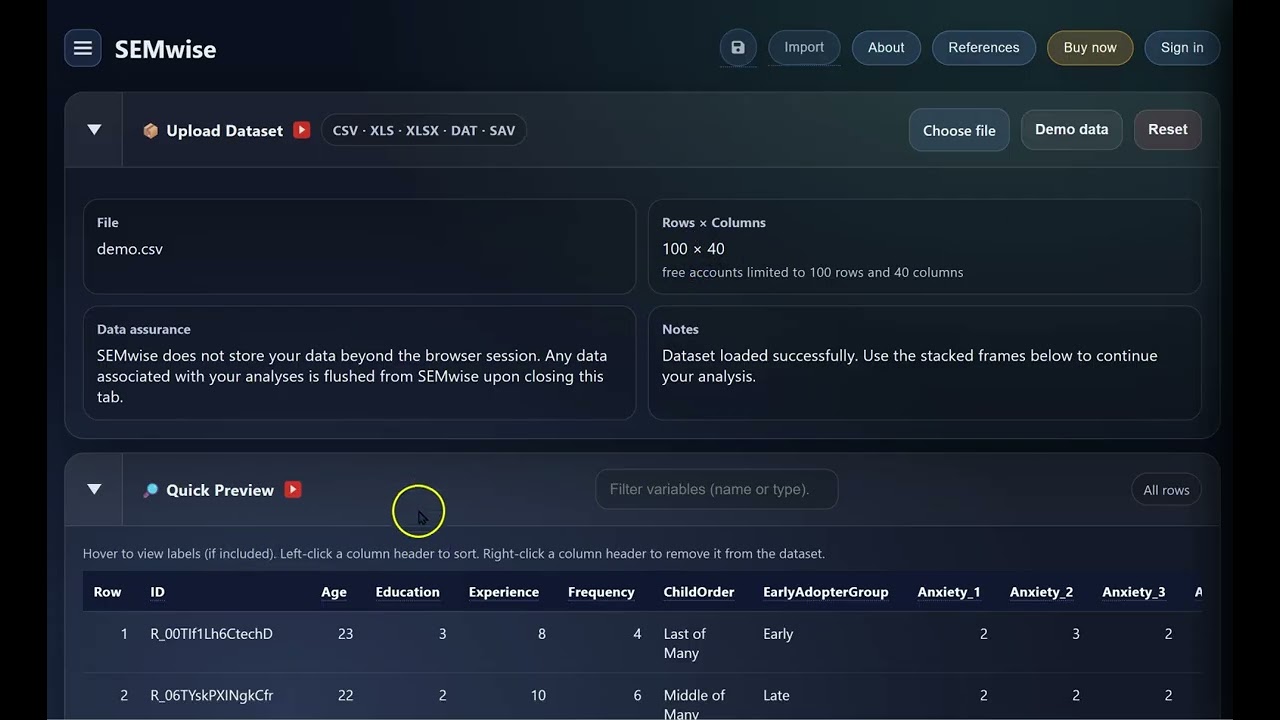The width and height of the screenshot is (1280, 720).
Task: Open the Import option
Action: 804,48
